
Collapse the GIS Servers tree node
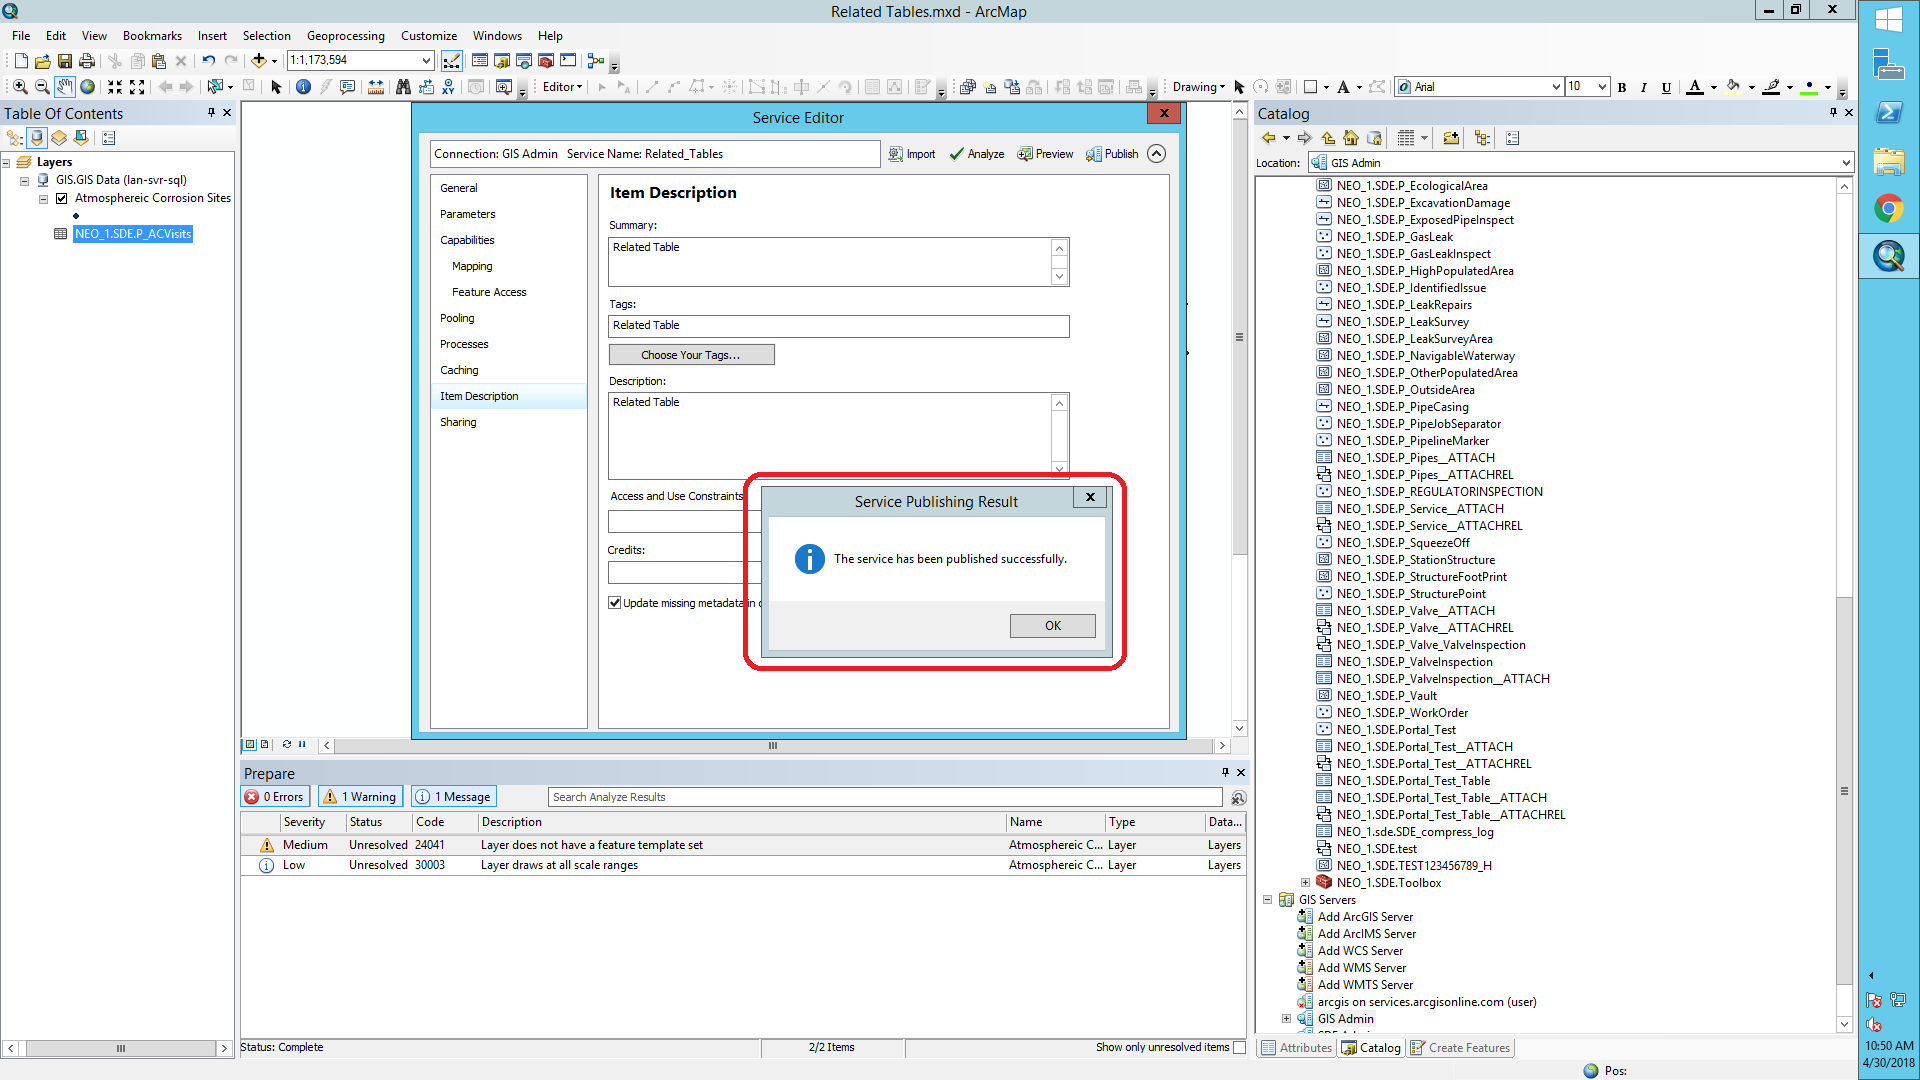point(1268,900)
